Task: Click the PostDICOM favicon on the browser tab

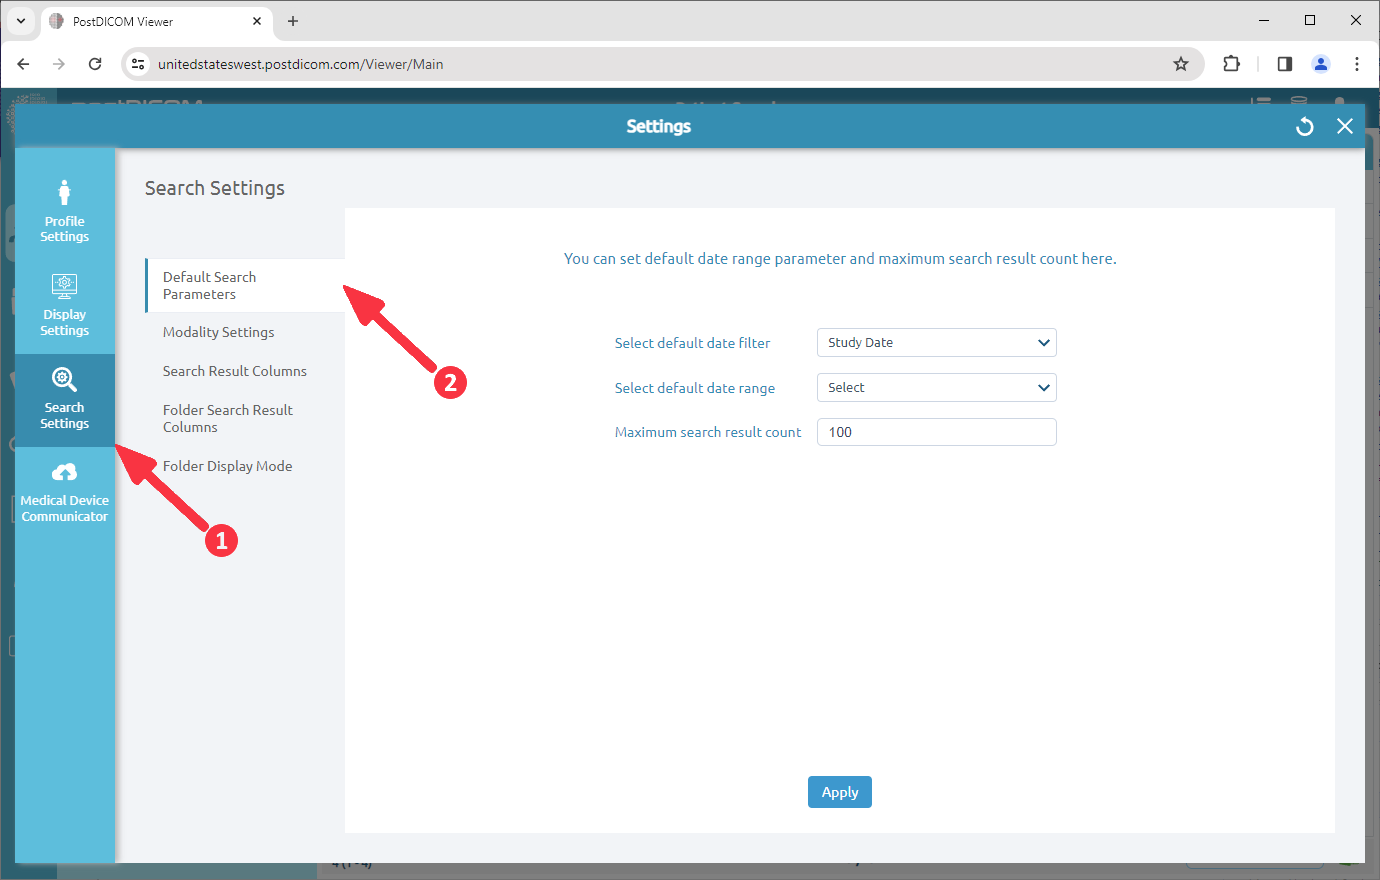Action: 57,21
